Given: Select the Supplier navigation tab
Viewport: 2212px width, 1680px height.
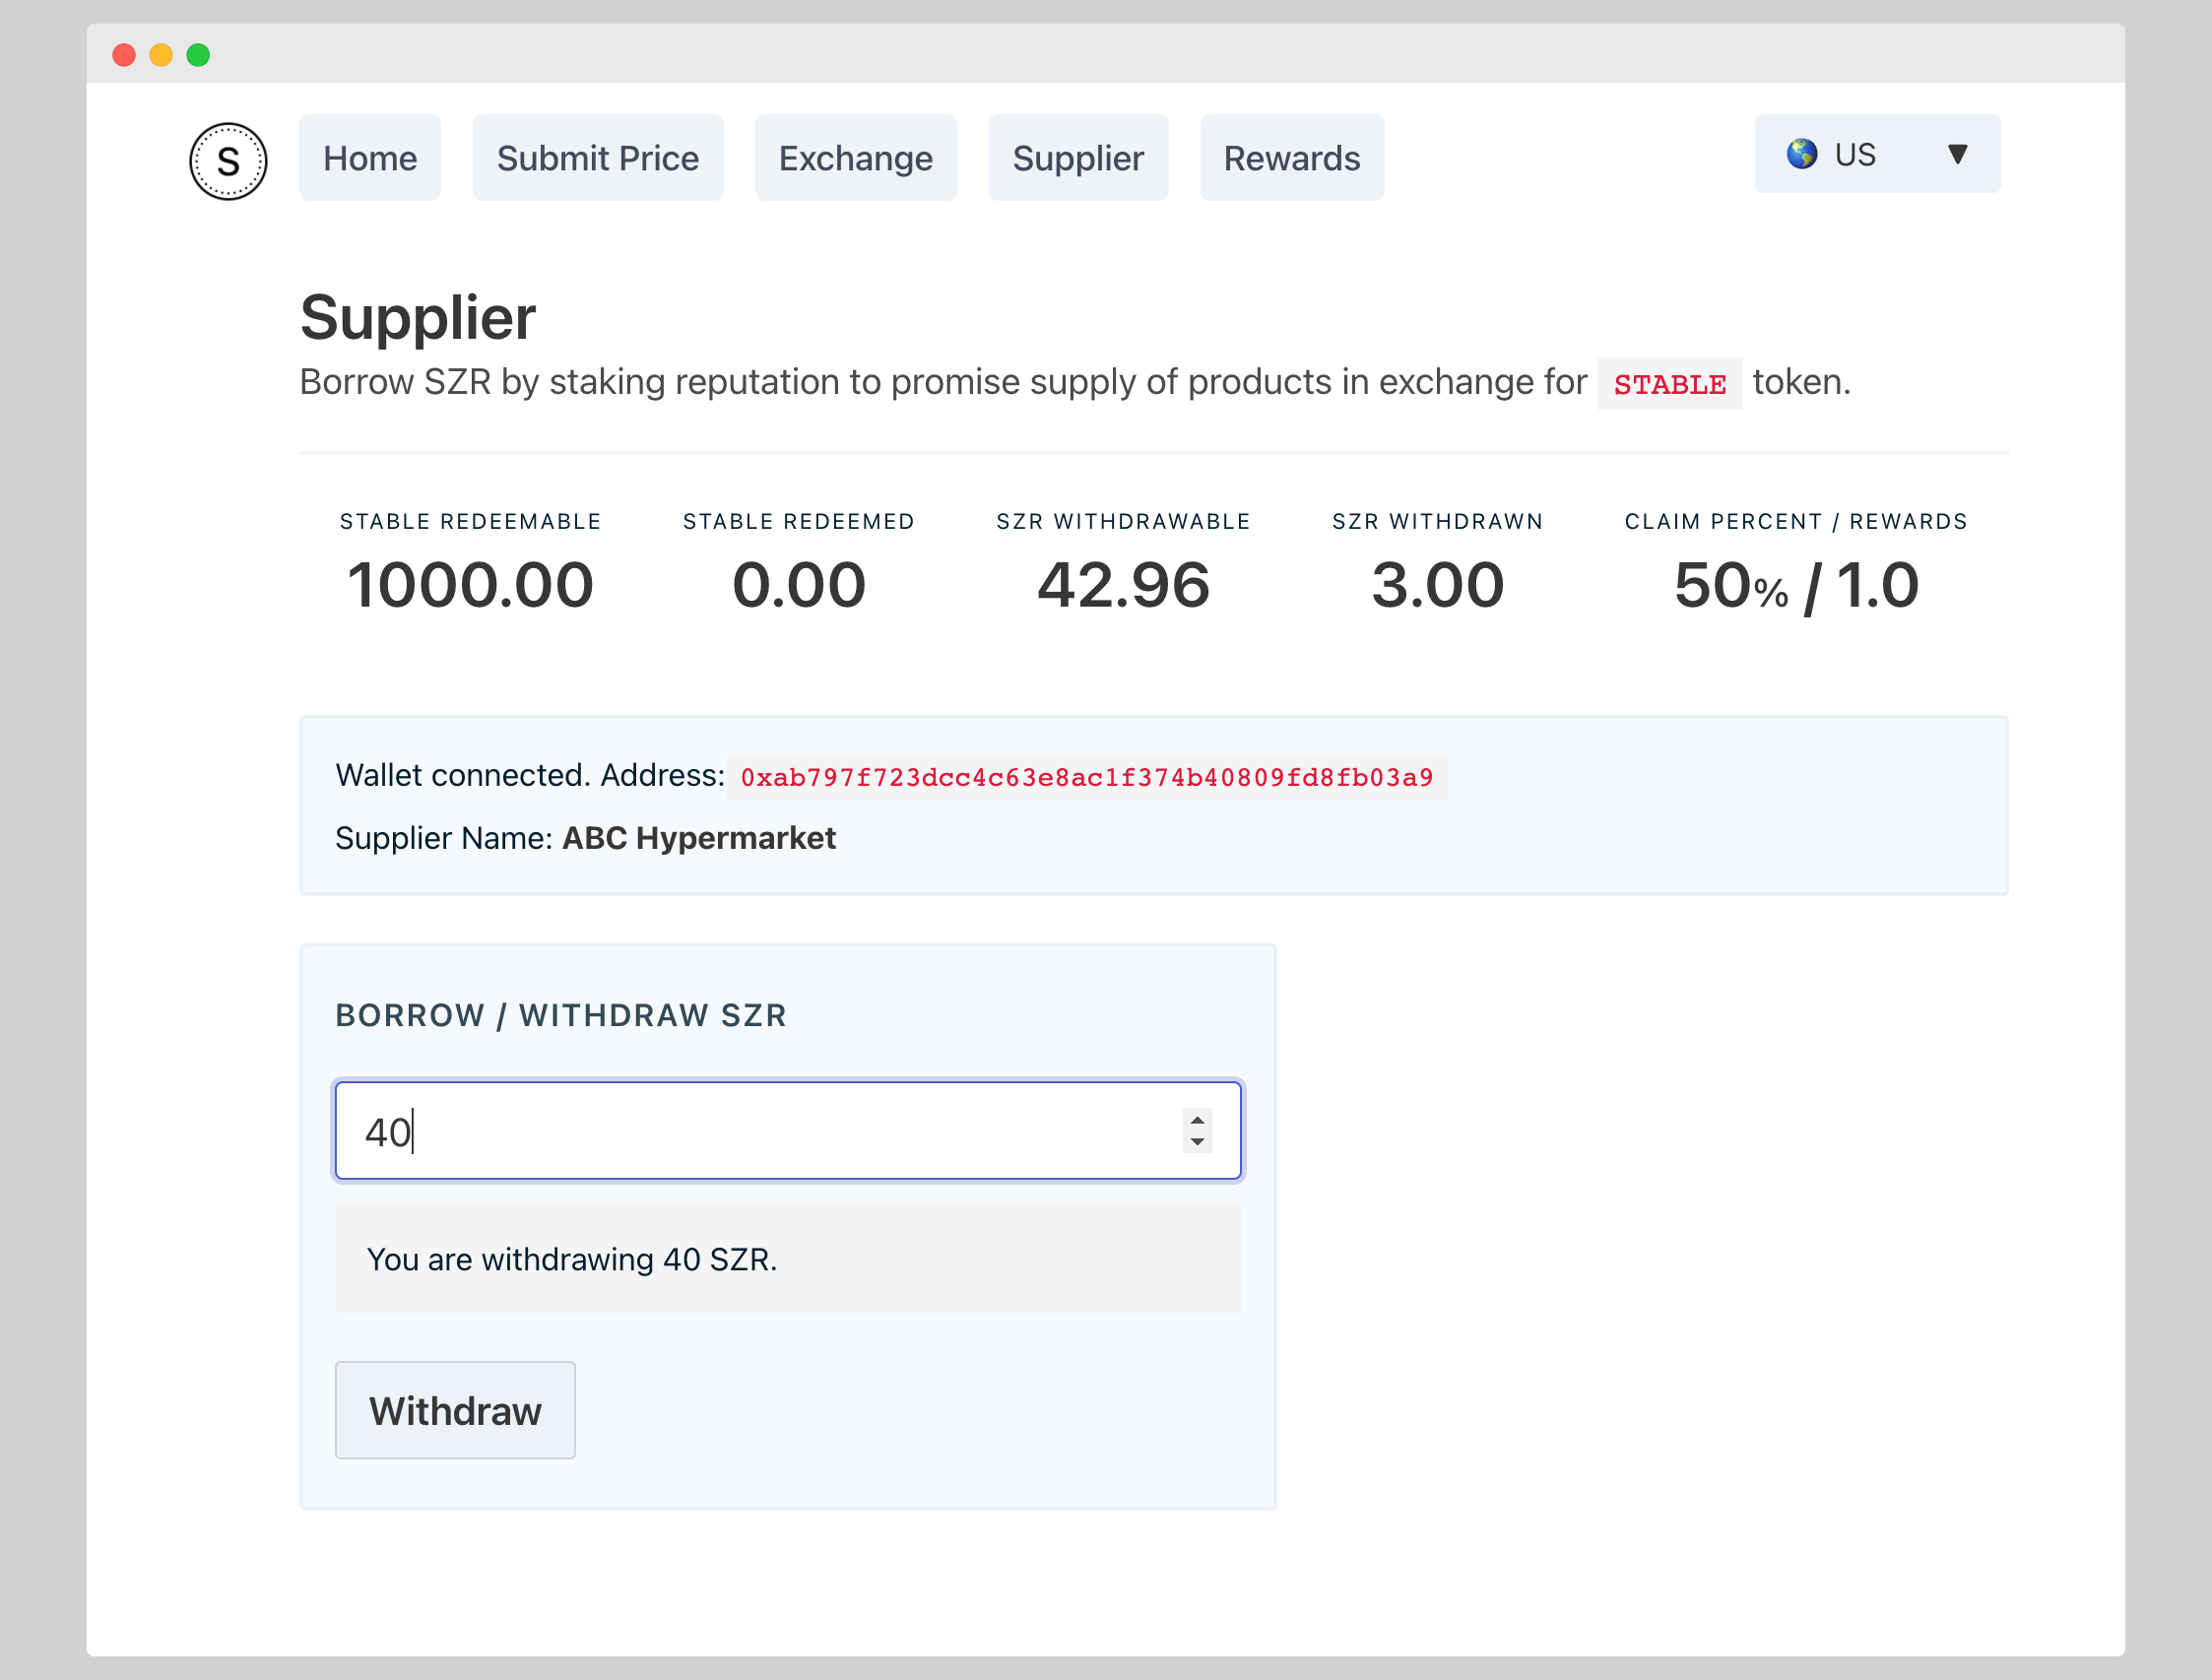Looking at the screenshot, I should (x=1078, y=158).
